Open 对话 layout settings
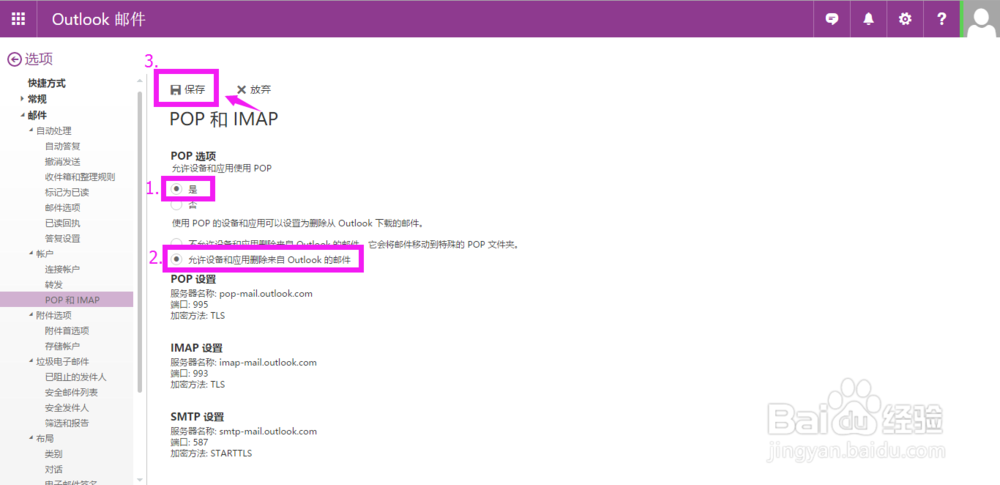The image size is (1000, 485). coord(54,469)
